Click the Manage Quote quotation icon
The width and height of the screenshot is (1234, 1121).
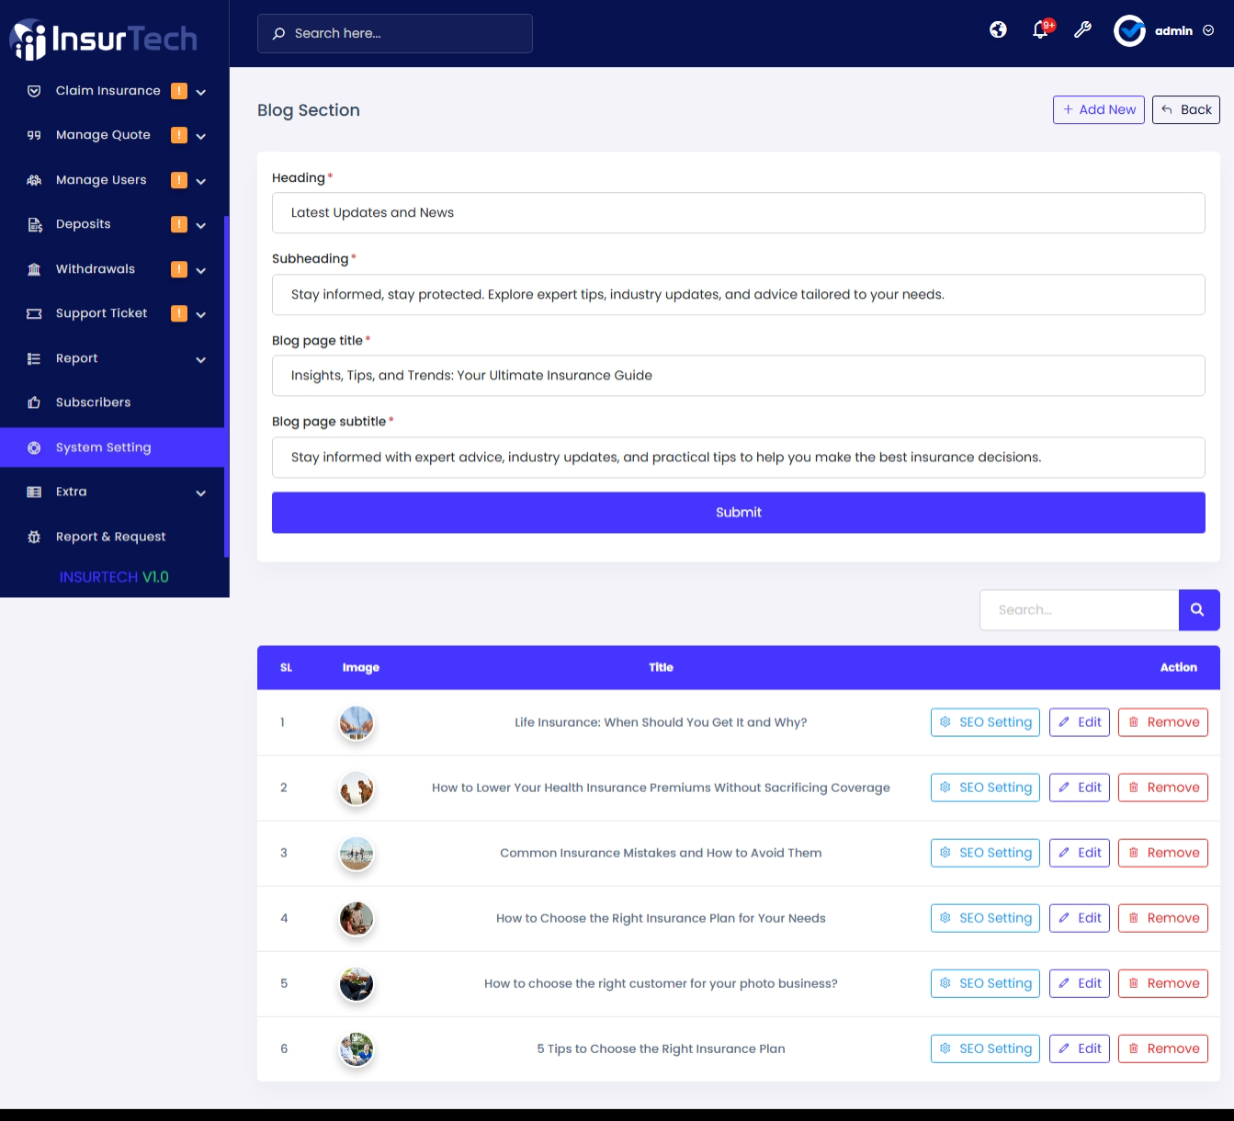[x=34, y=135]
